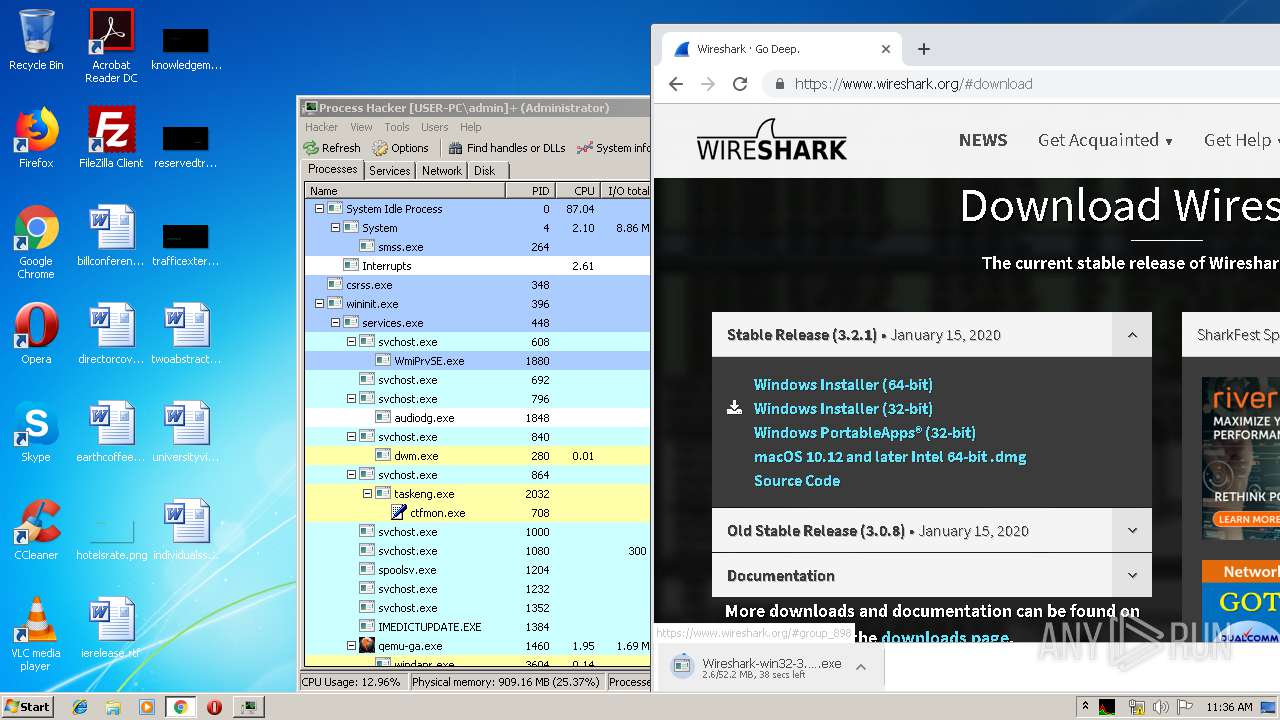Open the Users menu in Process Hacker
This screenshot has height=720, width=1280.
pos(434,127)
